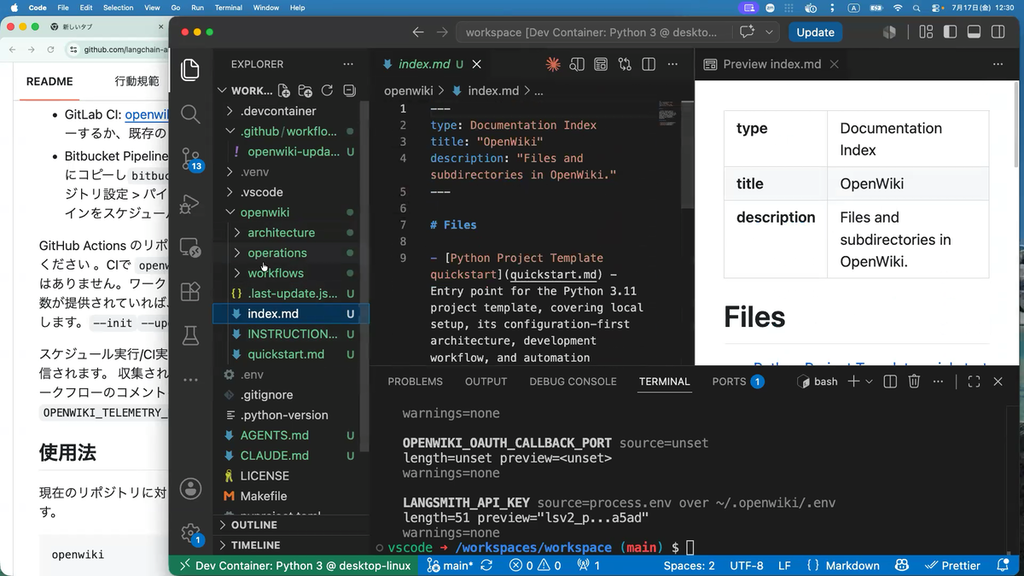Toggle maximized terminal panel size
This screenshot has width=1024, height=576.
coord(974,381)
